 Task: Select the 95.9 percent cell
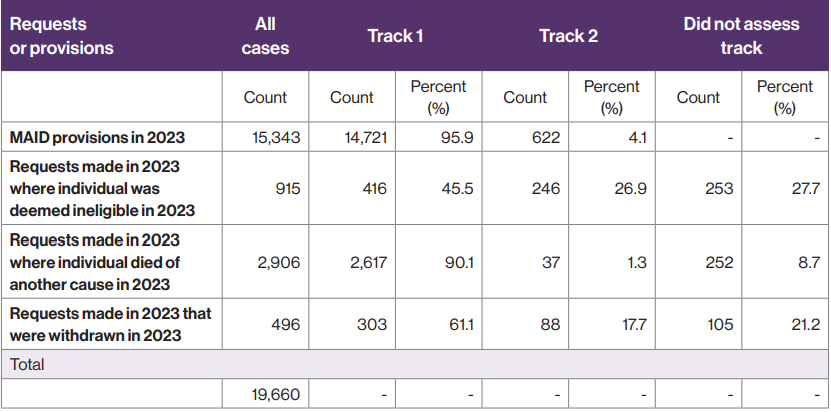[438, 136]
